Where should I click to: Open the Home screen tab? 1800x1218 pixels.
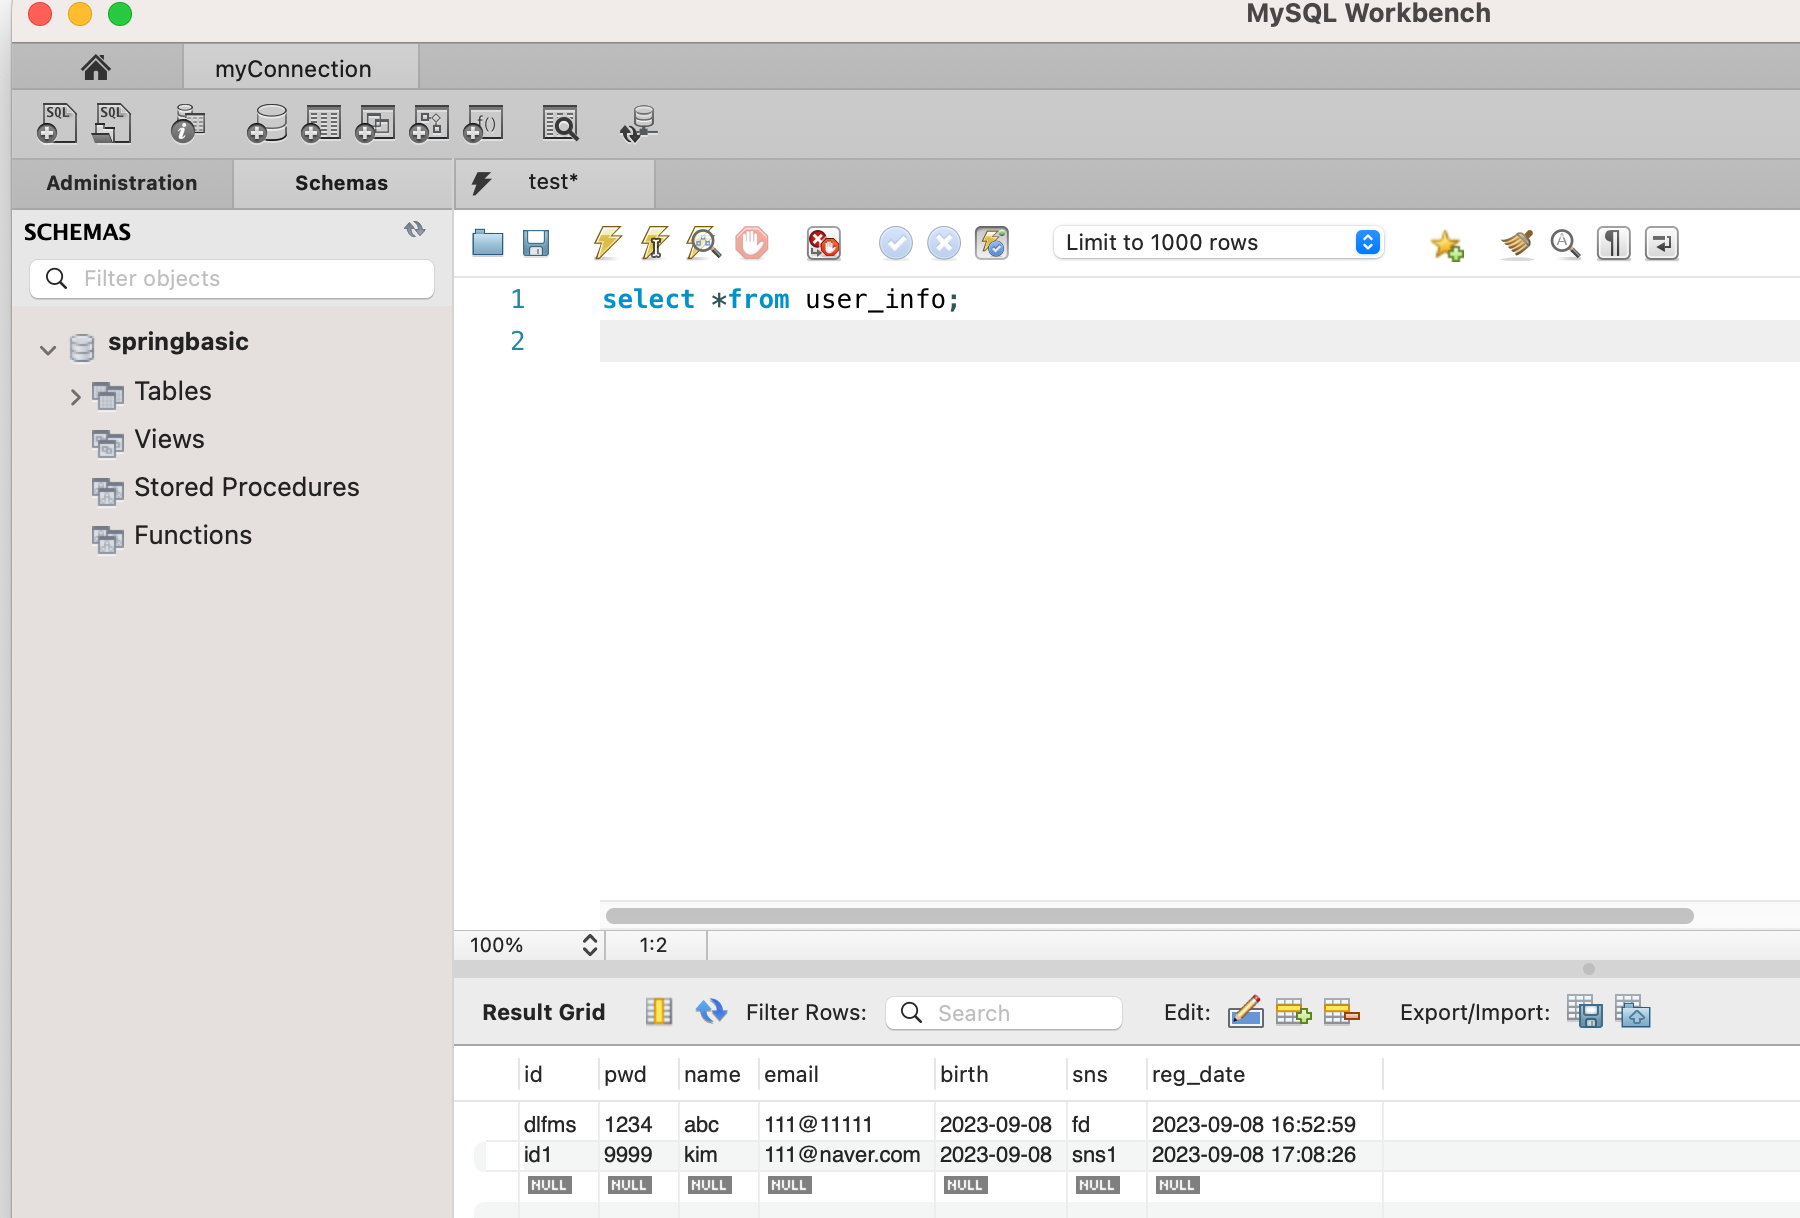pos(96,67)
